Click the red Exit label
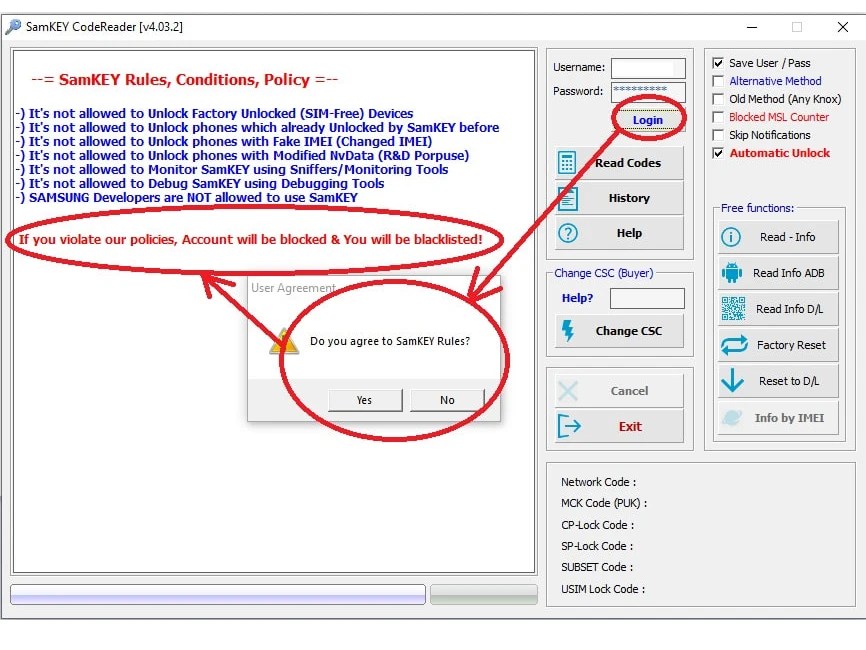This screenshot has width=866, height=650. coord(630,426)
